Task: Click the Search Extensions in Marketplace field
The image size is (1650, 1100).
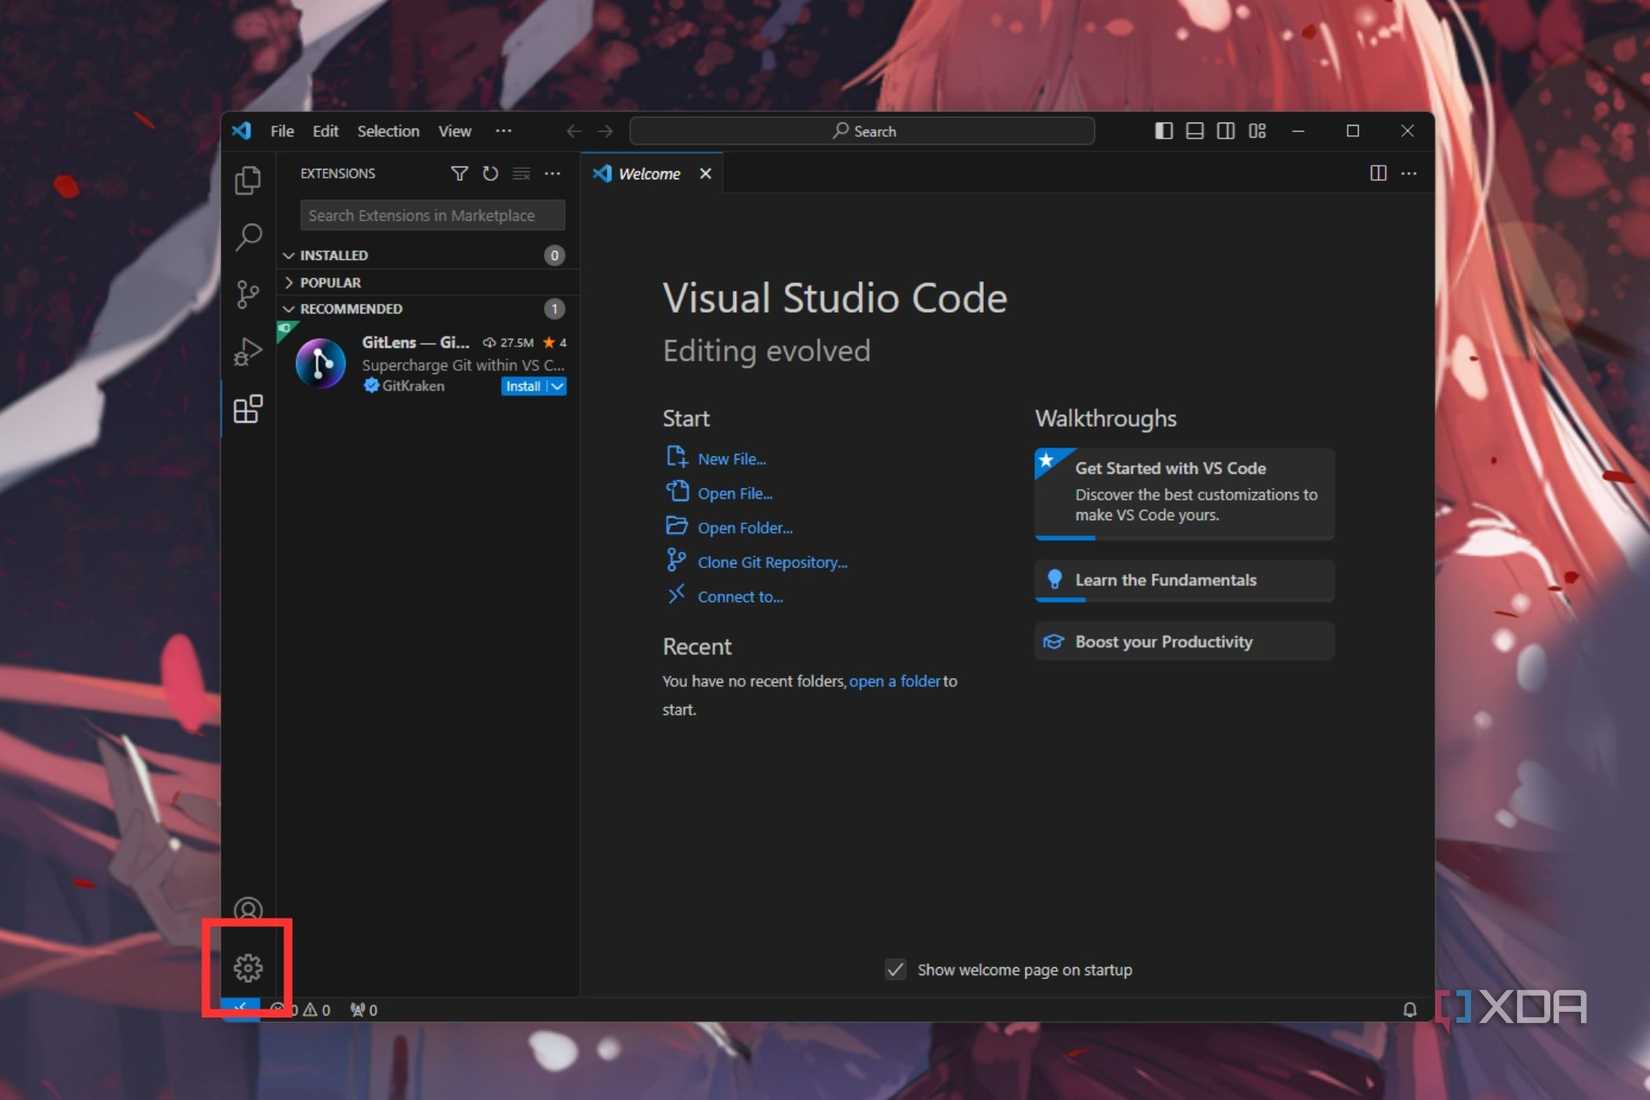Action: pos(432,216)
